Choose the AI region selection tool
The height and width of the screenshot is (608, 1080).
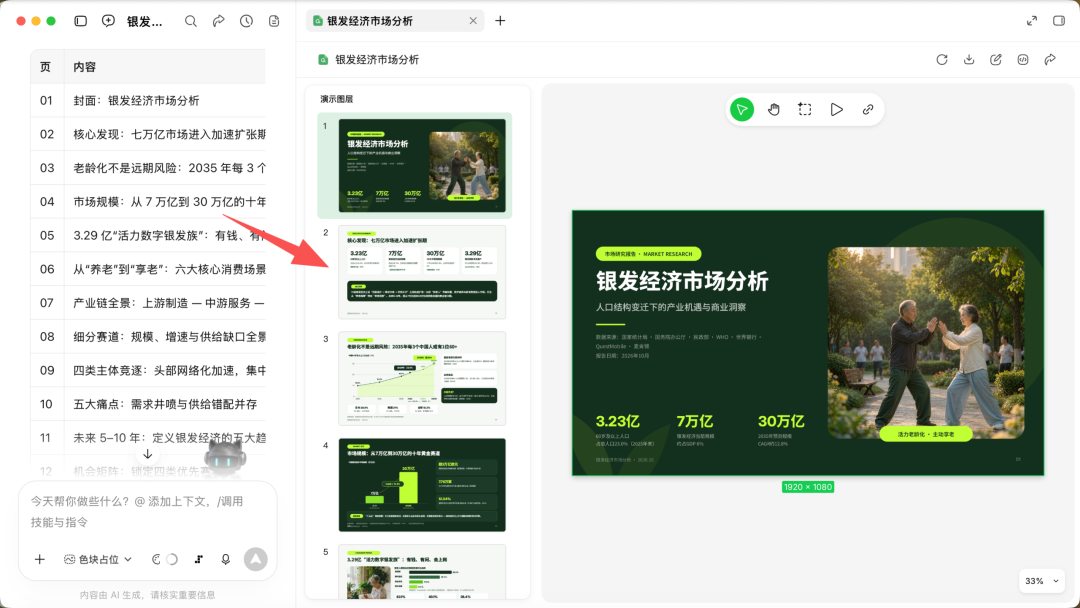[804, 109]
